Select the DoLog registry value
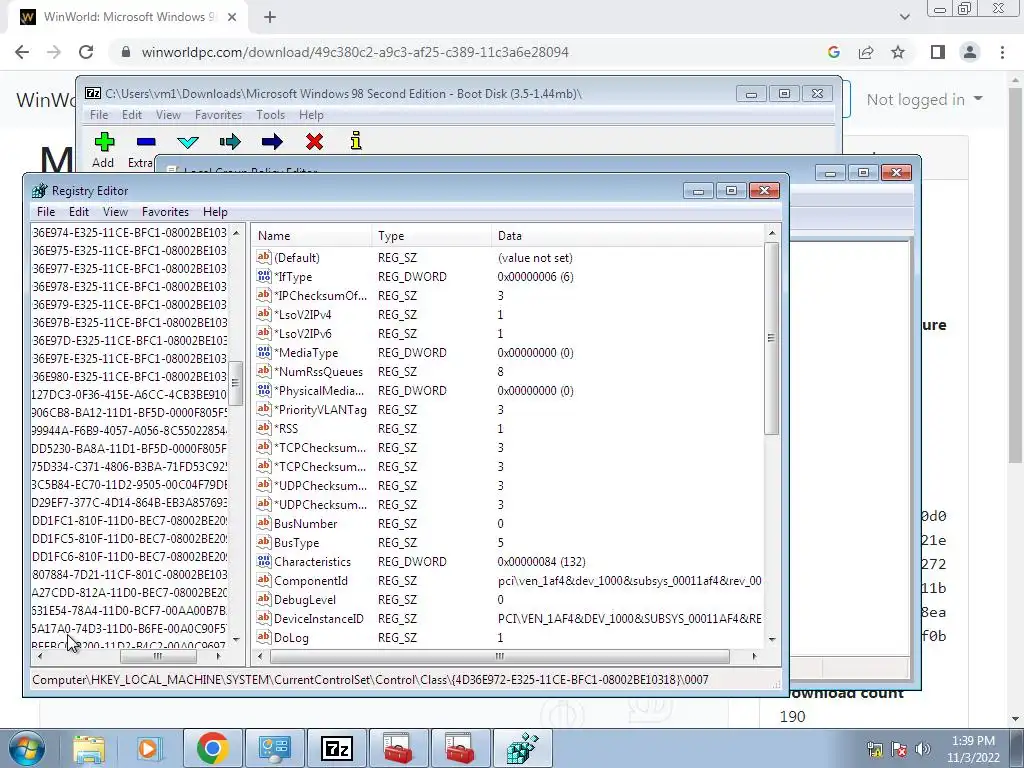This screenshot has height=768, width=1024. point(291,637)
